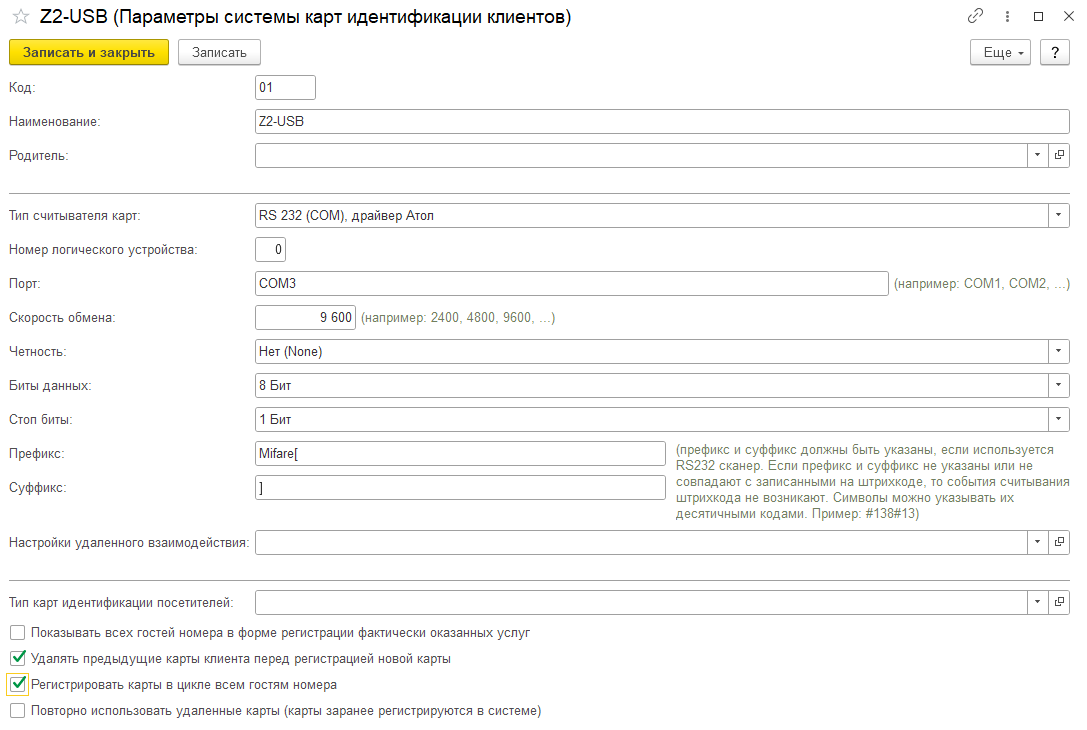
Task: Open Родитель selection form icon
Action: tap(1059, 155)
